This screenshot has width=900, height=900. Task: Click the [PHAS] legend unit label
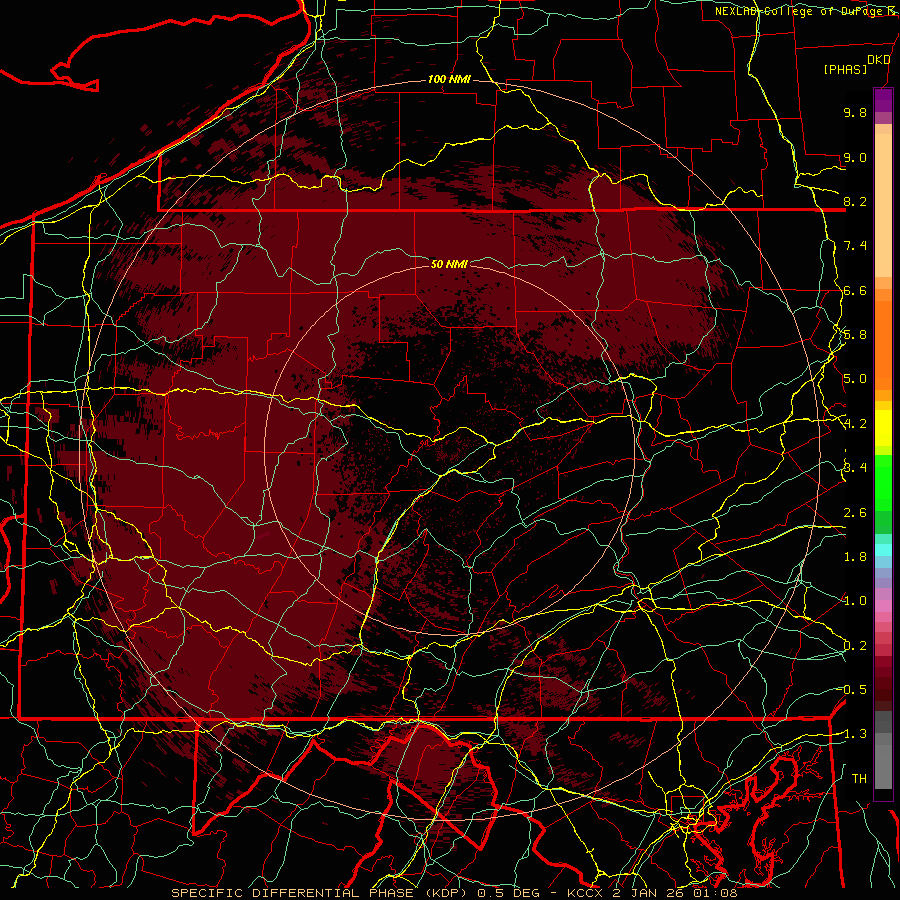pyautogui.click(x=845, y=70)
